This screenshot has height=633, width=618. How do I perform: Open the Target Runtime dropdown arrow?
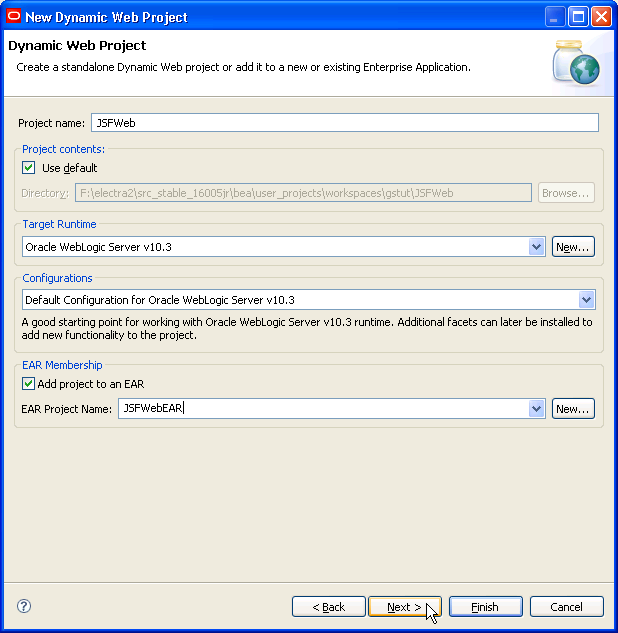536,247
